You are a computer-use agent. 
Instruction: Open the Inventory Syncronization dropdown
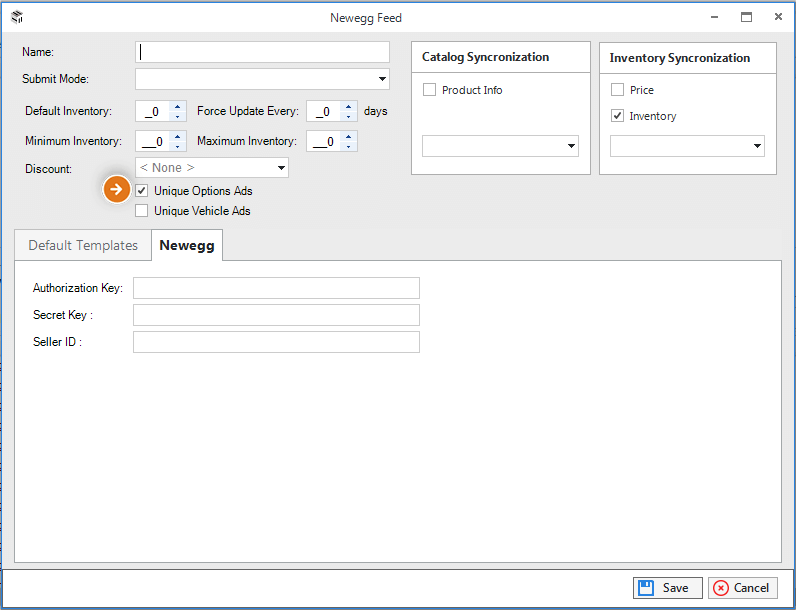687,146
